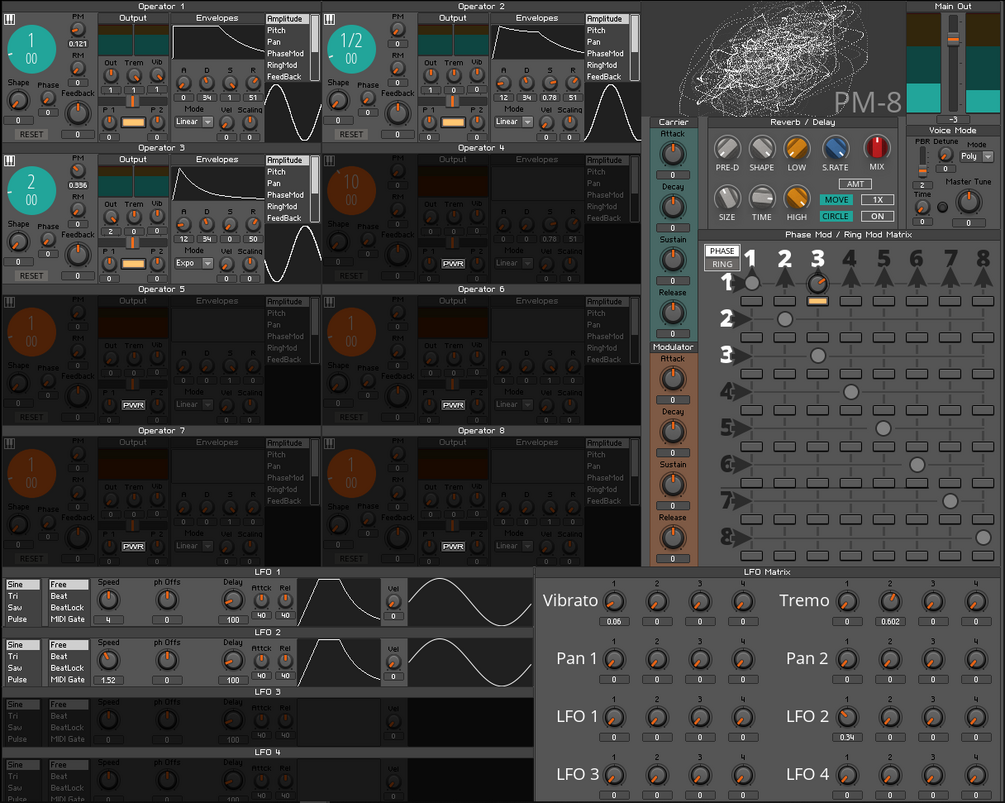
Task: Click LFO 1 Speed knob
Action: click(108, 600)
